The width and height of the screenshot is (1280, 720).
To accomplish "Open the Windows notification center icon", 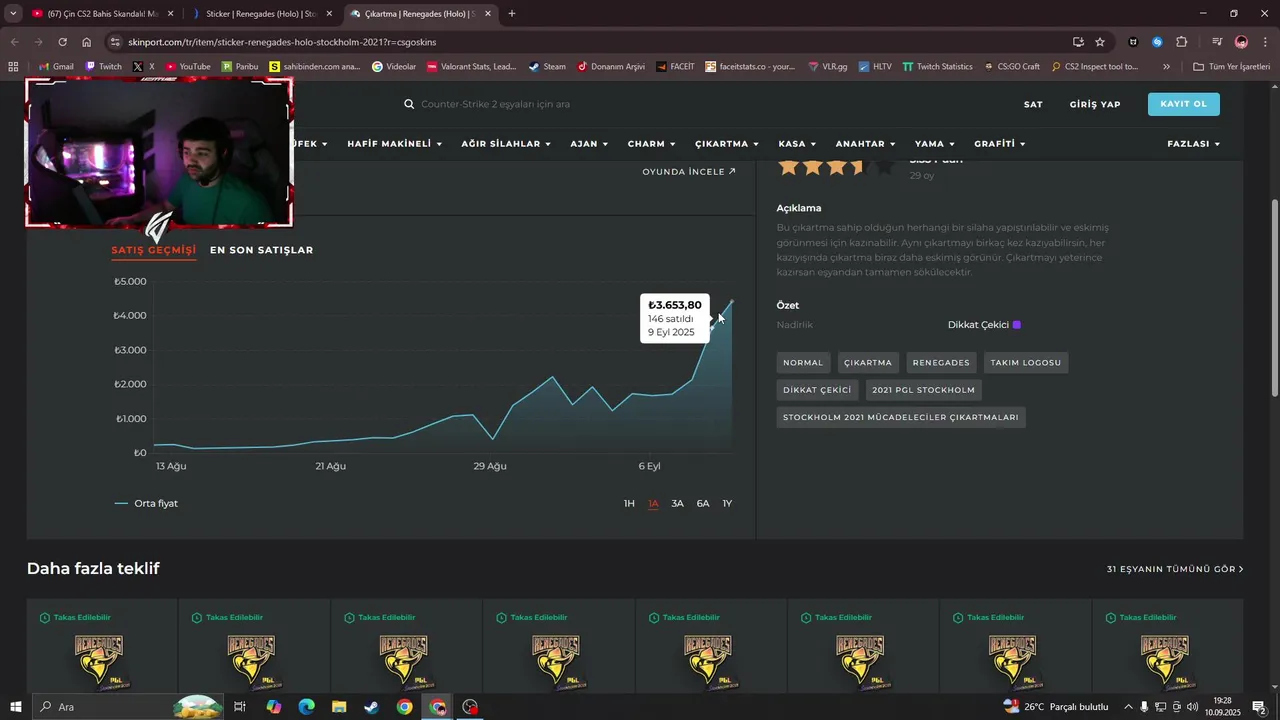I will click(1259, 707).
